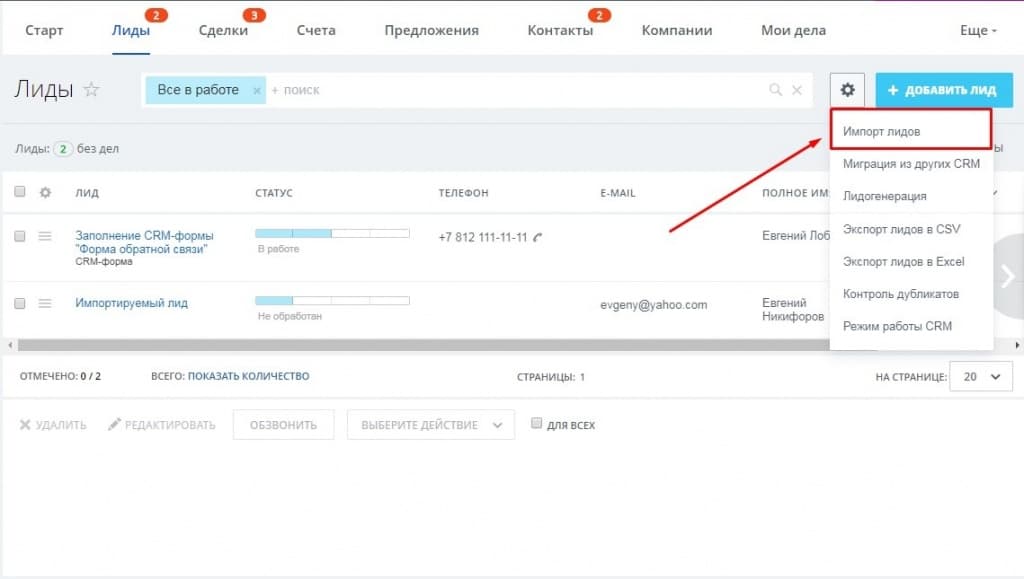The width and height of the screenshot is (1024, 579).
Task: Click the star icon next to Лиды title
Action: [x=91, y=90]
